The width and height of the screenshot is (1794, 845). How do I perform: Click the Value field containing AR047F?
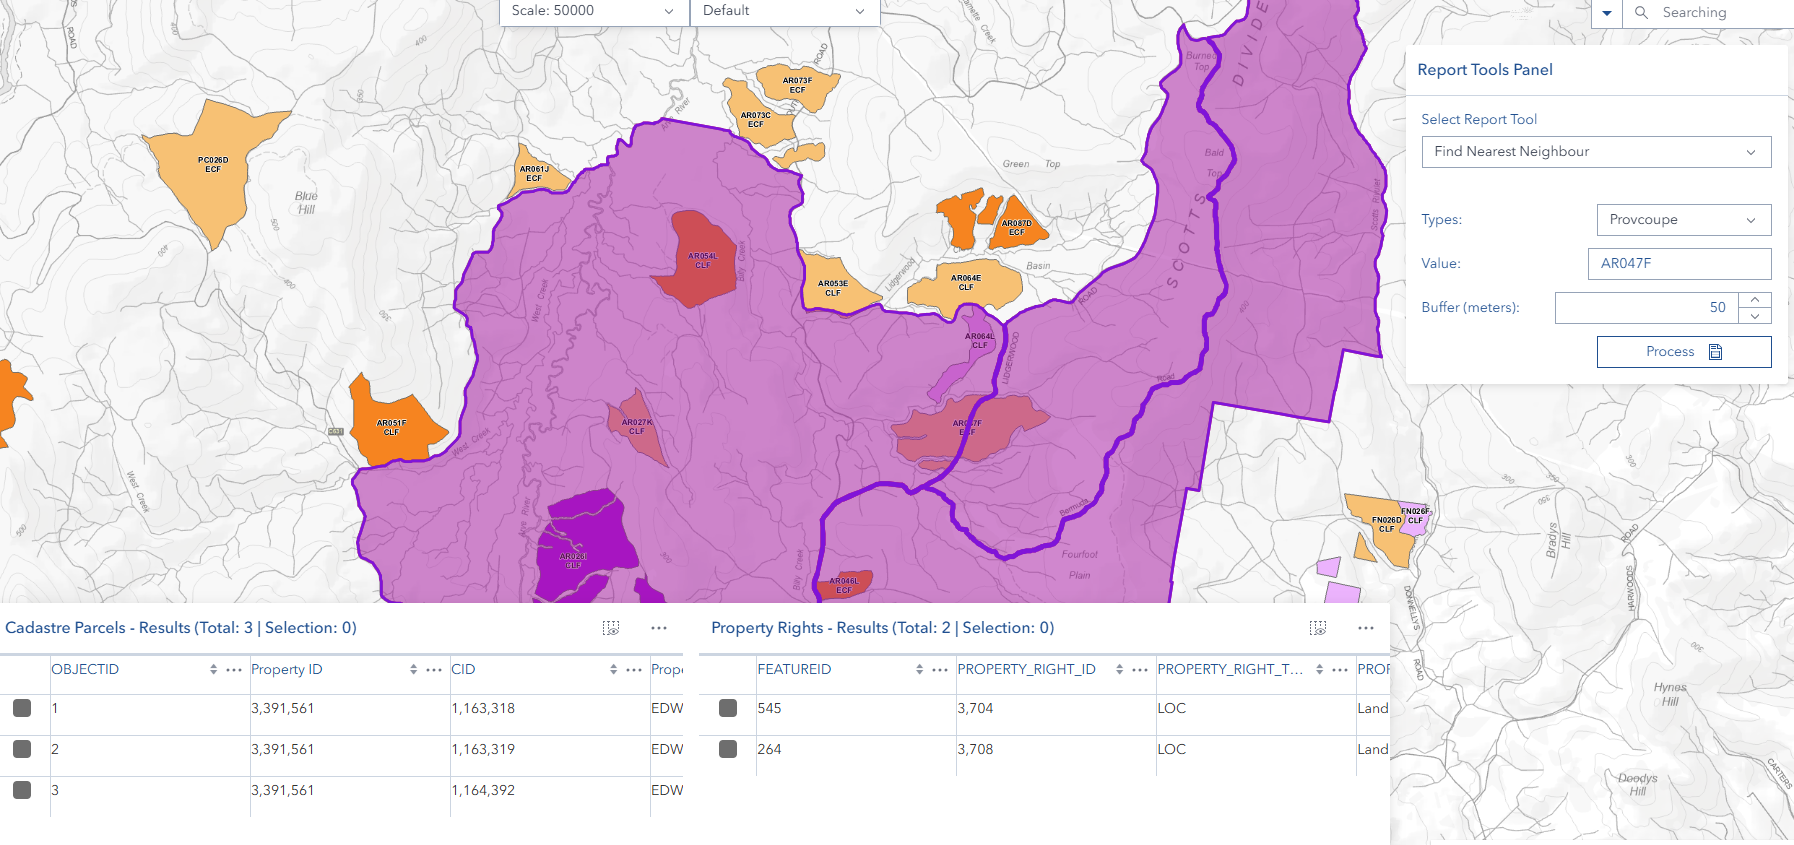coord(1678,264)
